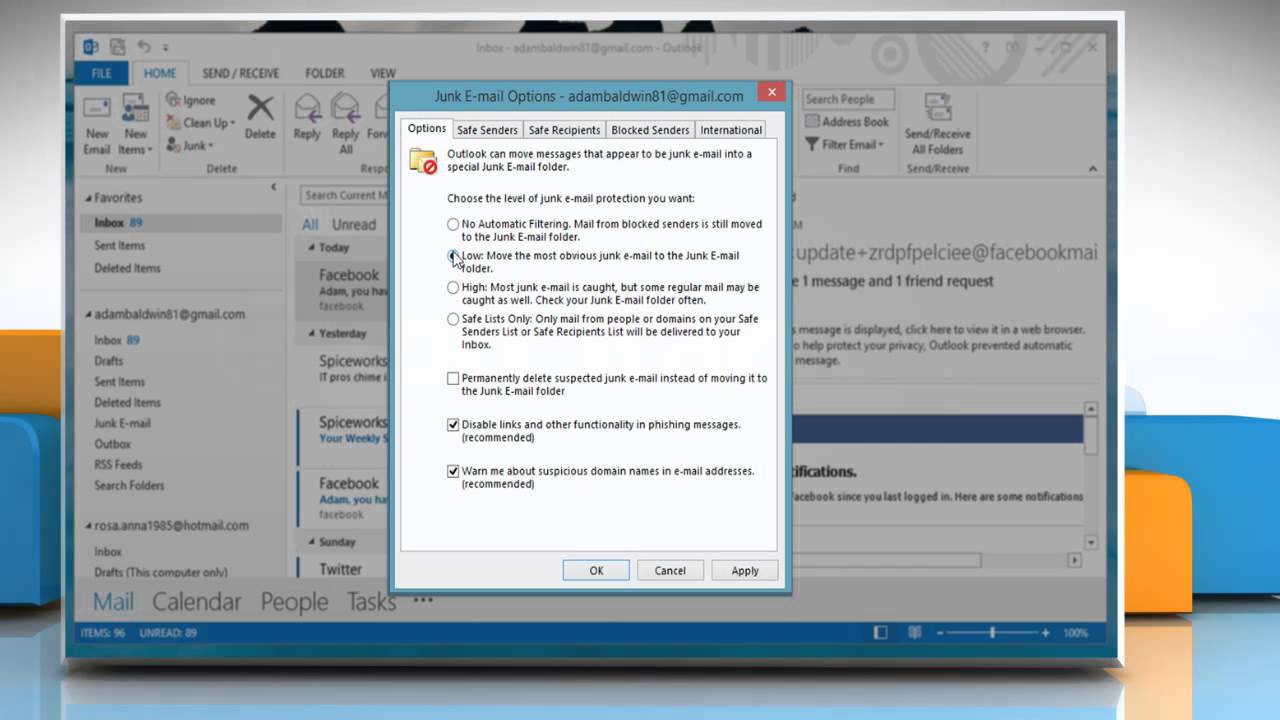The height and width of the screenshot is (720, 1280).
Task: Select the Options tab in the dialog
Action: coord(427,128)
